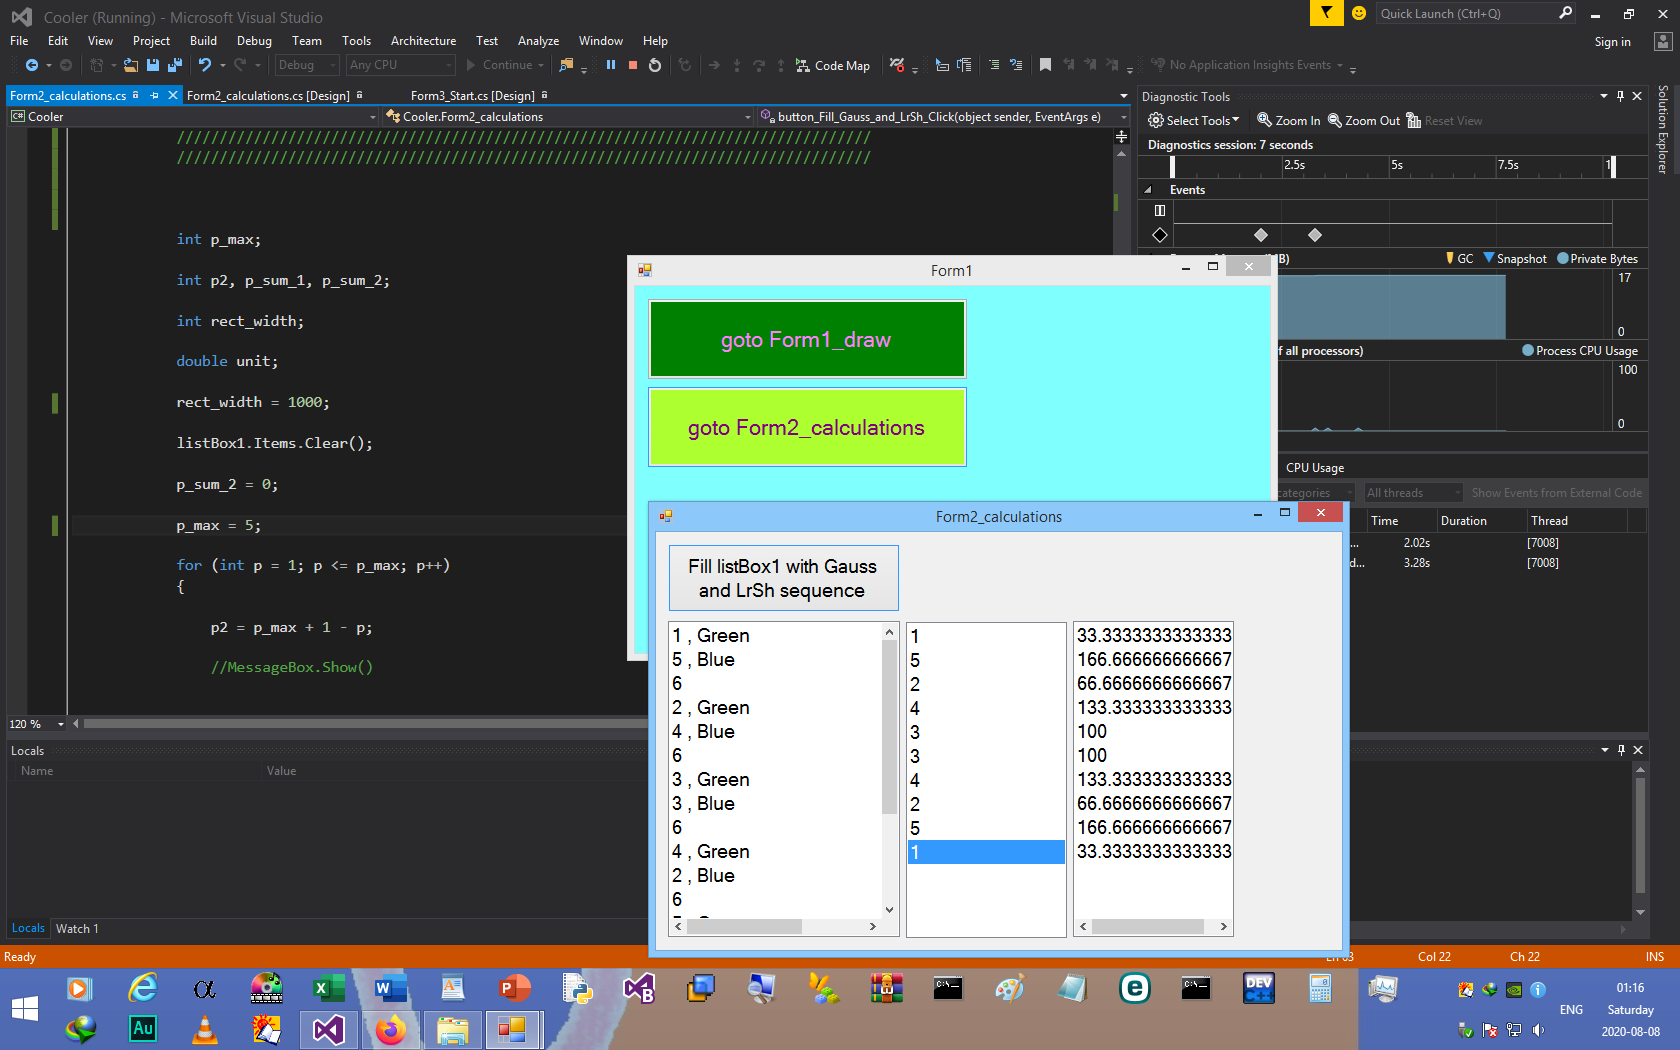Click goto Form2_calculations button
The height and width of the screenshot is (1050, 1680).
coord(807,427)
